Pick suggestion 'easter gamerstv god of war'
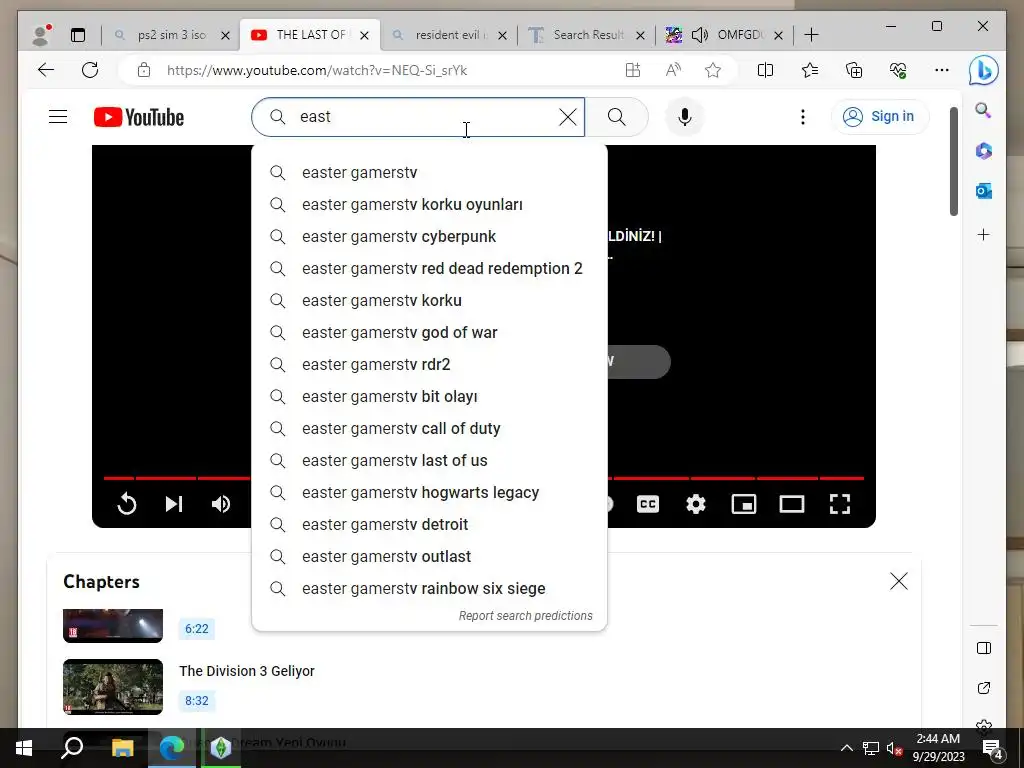The width and height of the screenshot is (1024, 768). coord(429,332)
